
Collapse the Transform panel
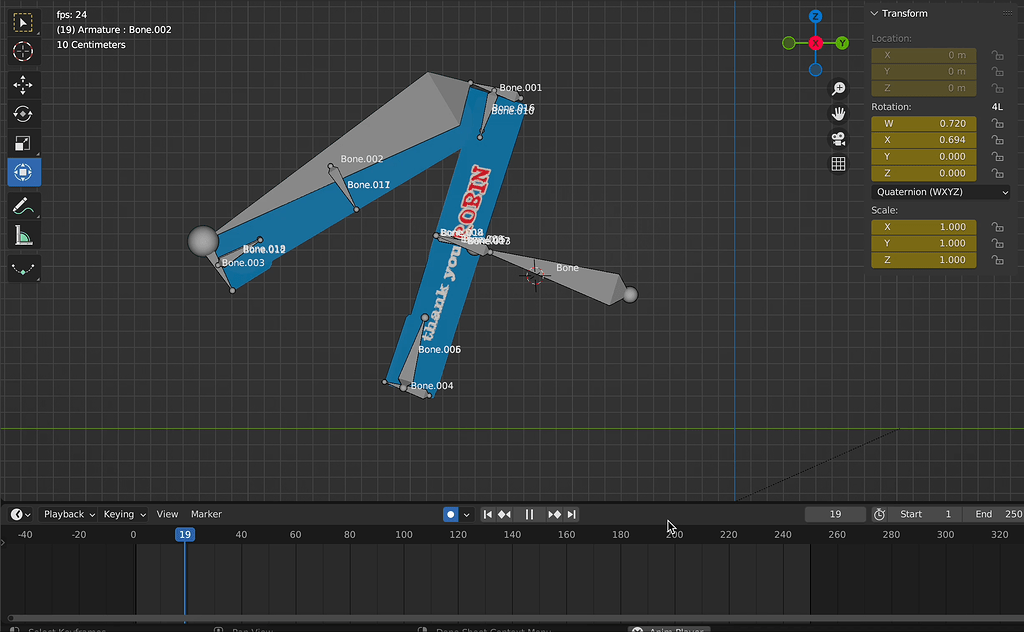874,13
